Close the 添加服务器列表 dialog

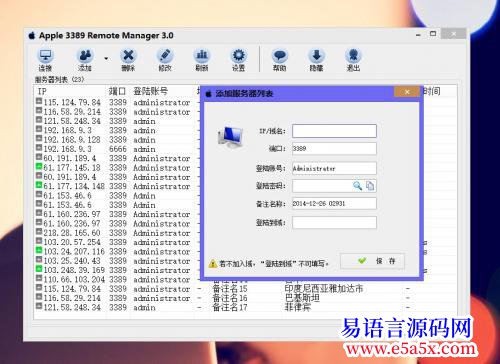coord(407,92)
